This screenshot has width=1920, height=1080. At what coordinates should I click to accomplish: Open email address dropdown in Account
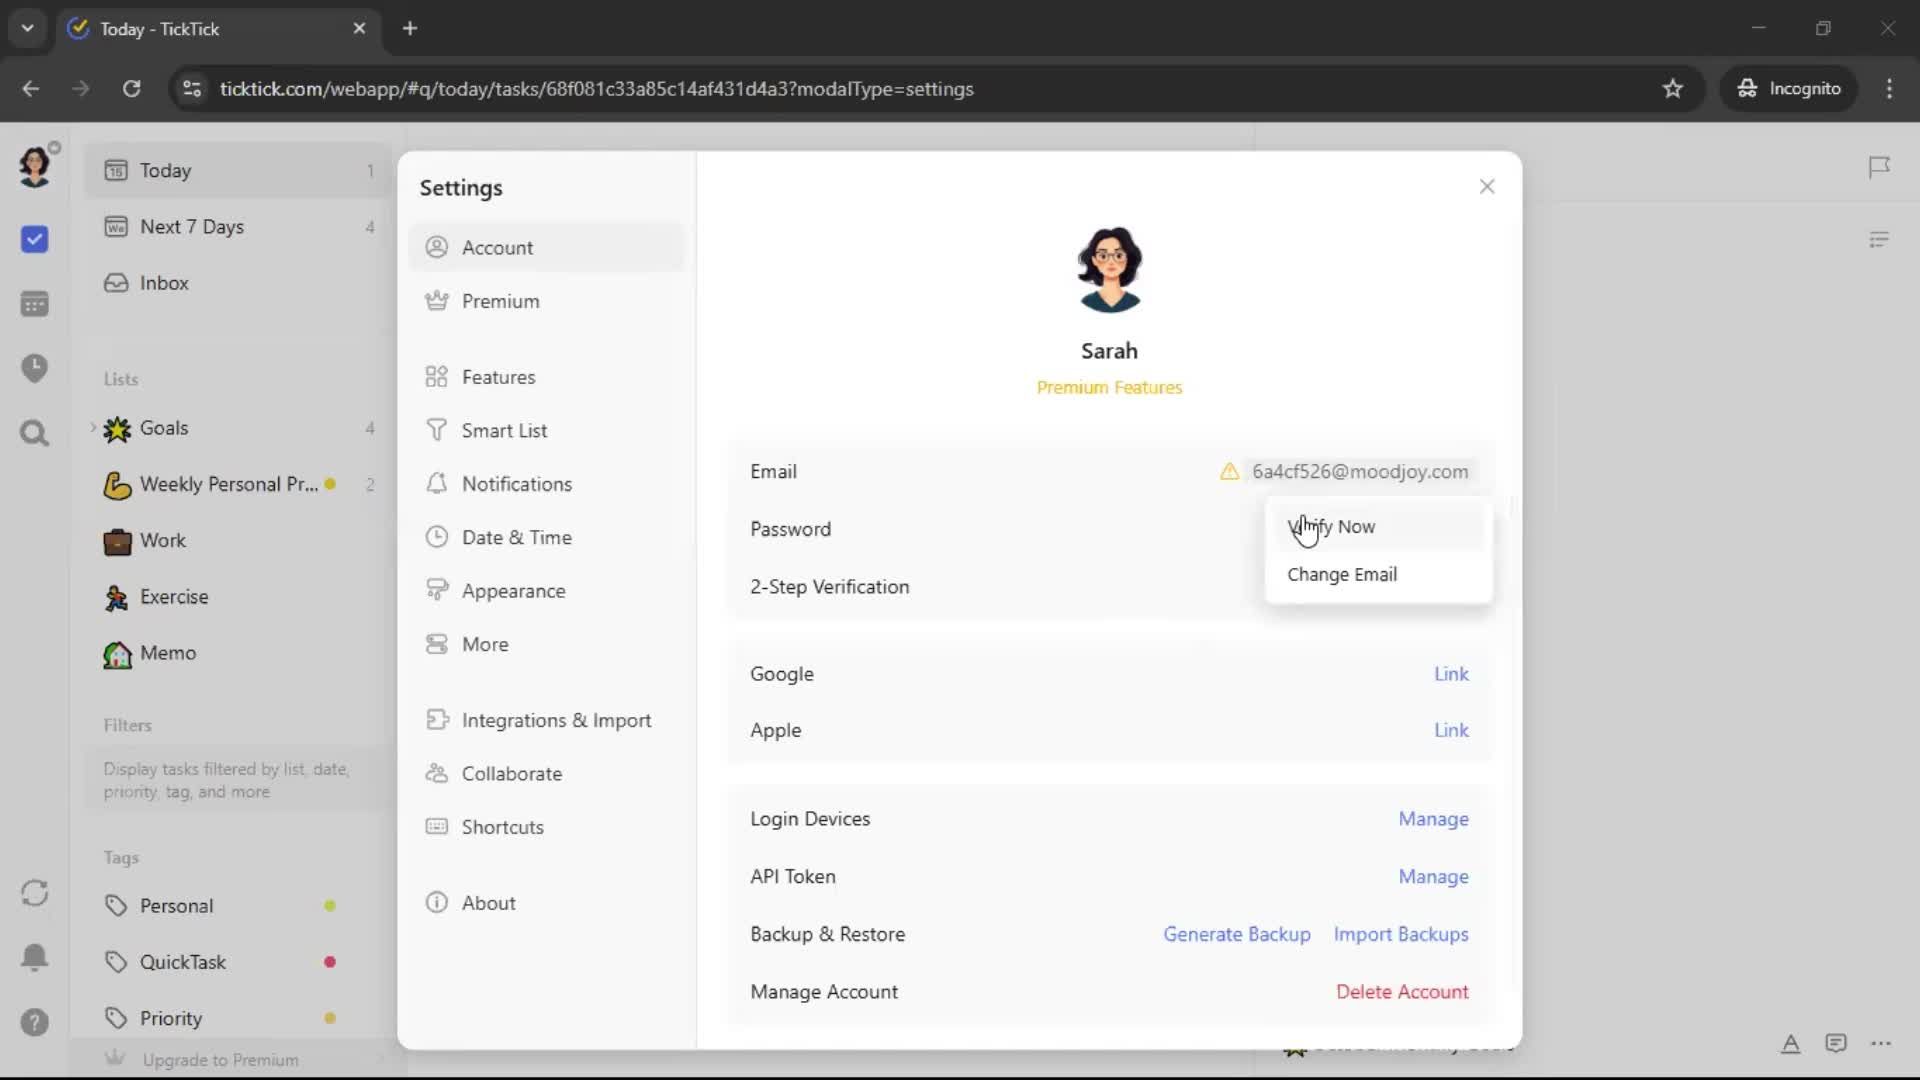[1359, 472]
